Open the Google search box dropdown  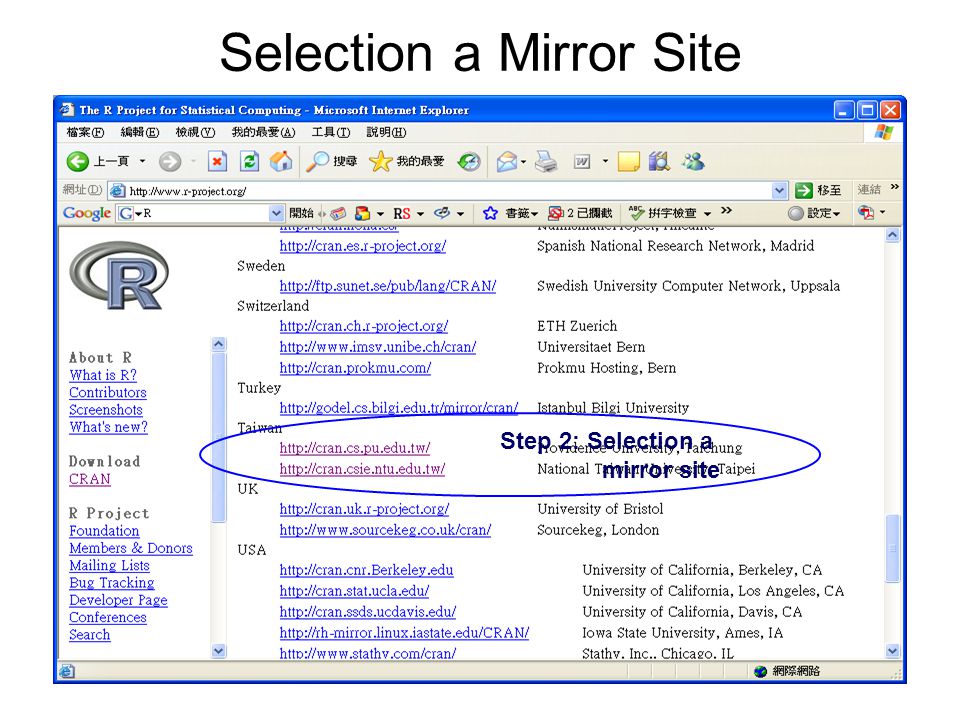(x=277, y=213)
